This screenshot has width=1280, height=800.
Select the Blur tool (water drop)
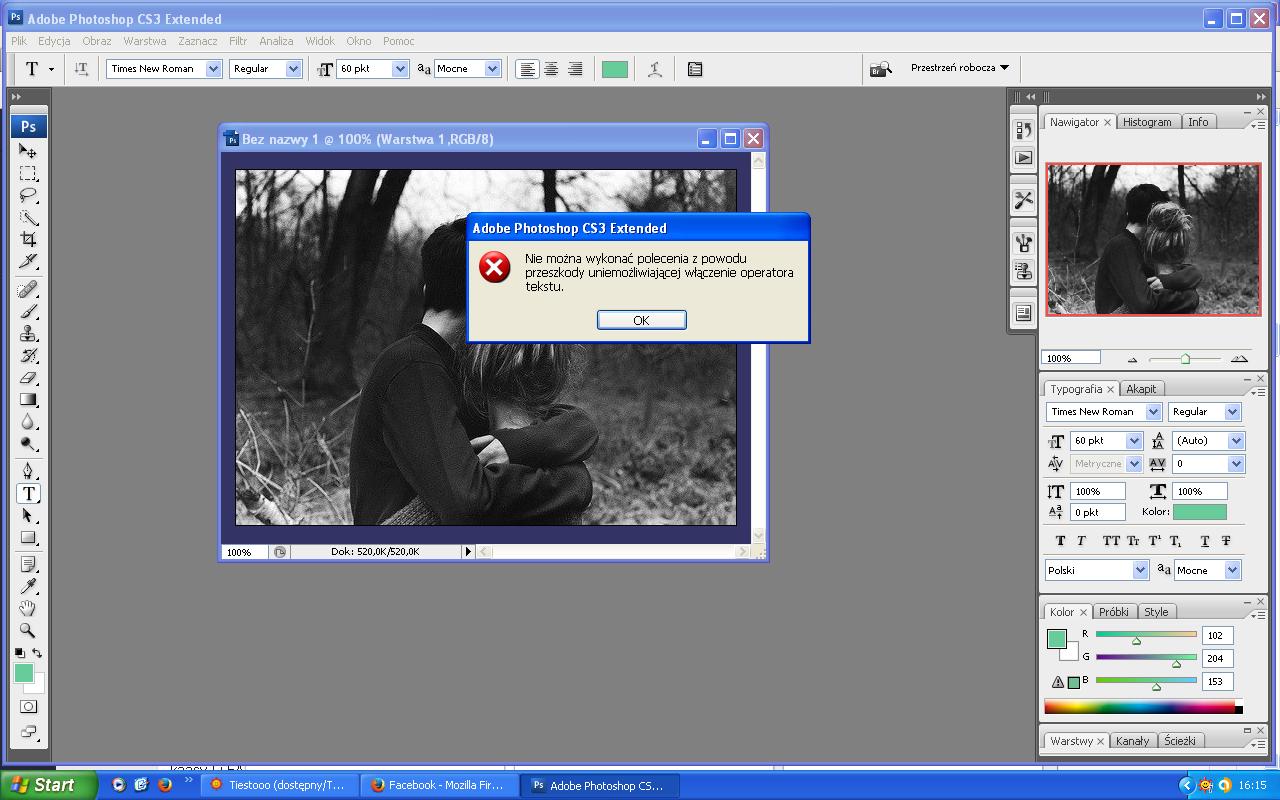point(29,422)
